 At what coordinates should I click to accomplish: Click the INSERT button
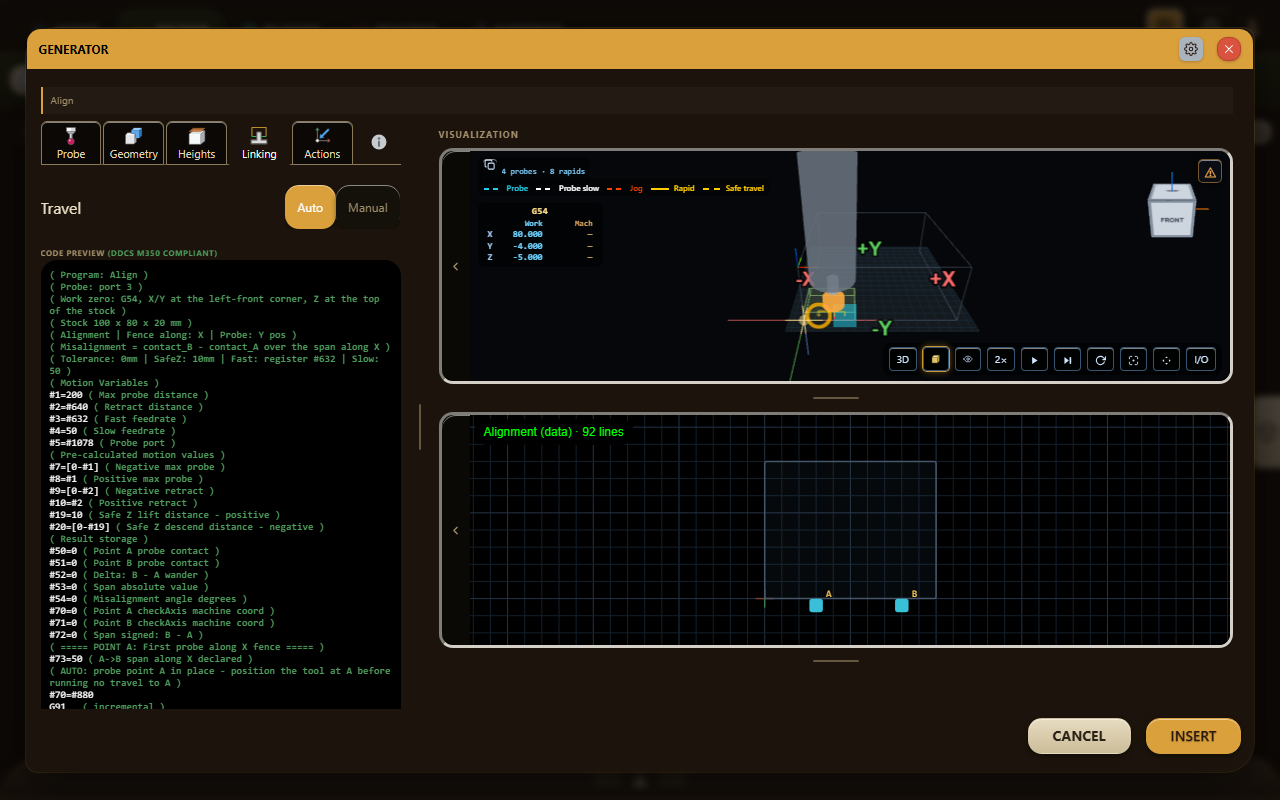click(x=1193, y=736)
